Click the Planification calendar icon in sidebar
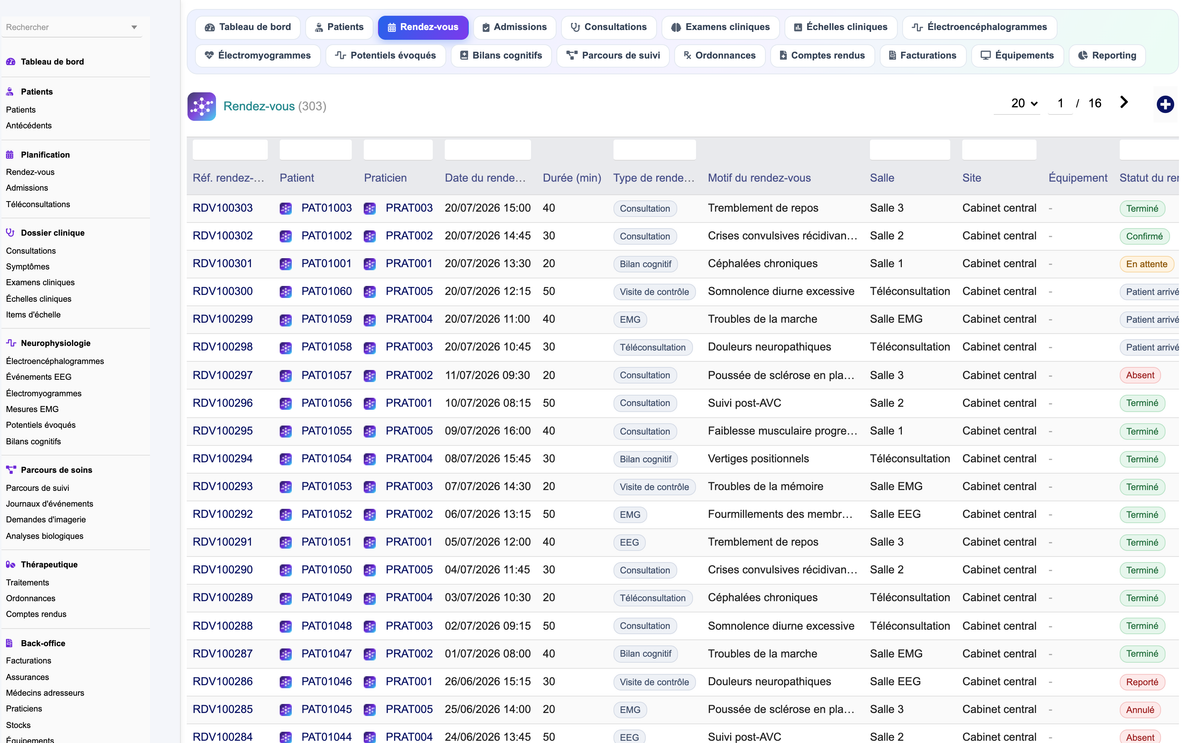Viewport: 1200px width, 743px height. coord(11,155)
